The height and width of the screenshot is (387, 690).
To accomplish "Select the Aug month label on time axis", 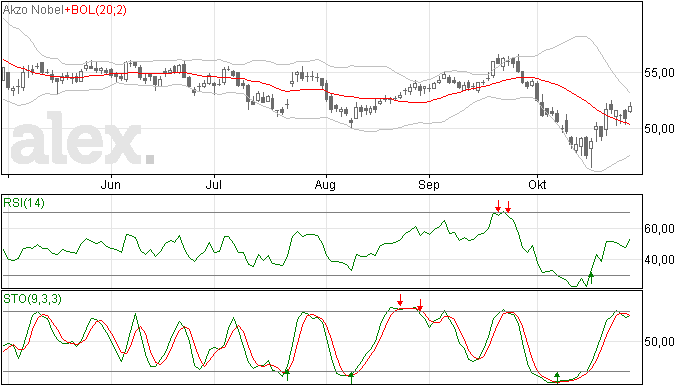I will click(325, 185).
